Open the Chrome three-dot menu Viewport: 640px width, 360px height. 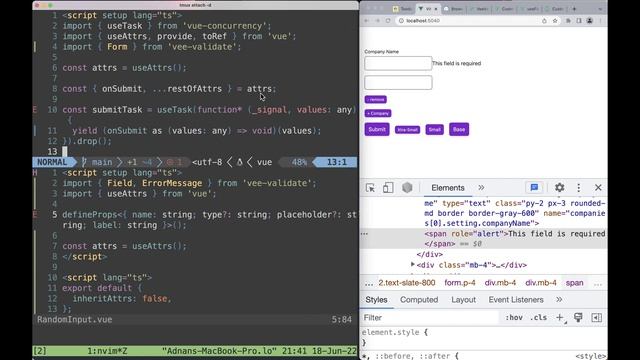[x=600, y=20]
